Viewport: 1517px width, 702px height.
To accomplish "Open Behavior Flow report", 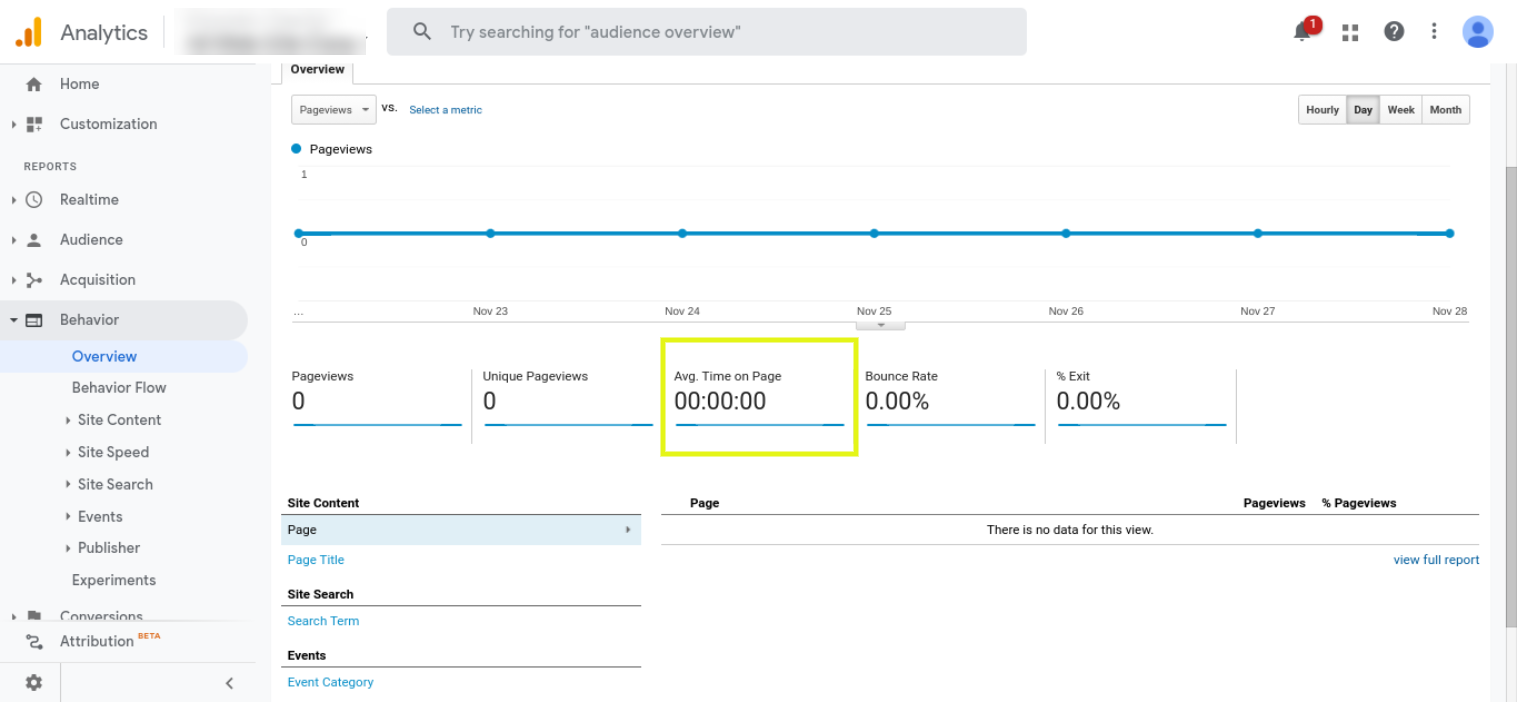I will click(x=119, y=387).
